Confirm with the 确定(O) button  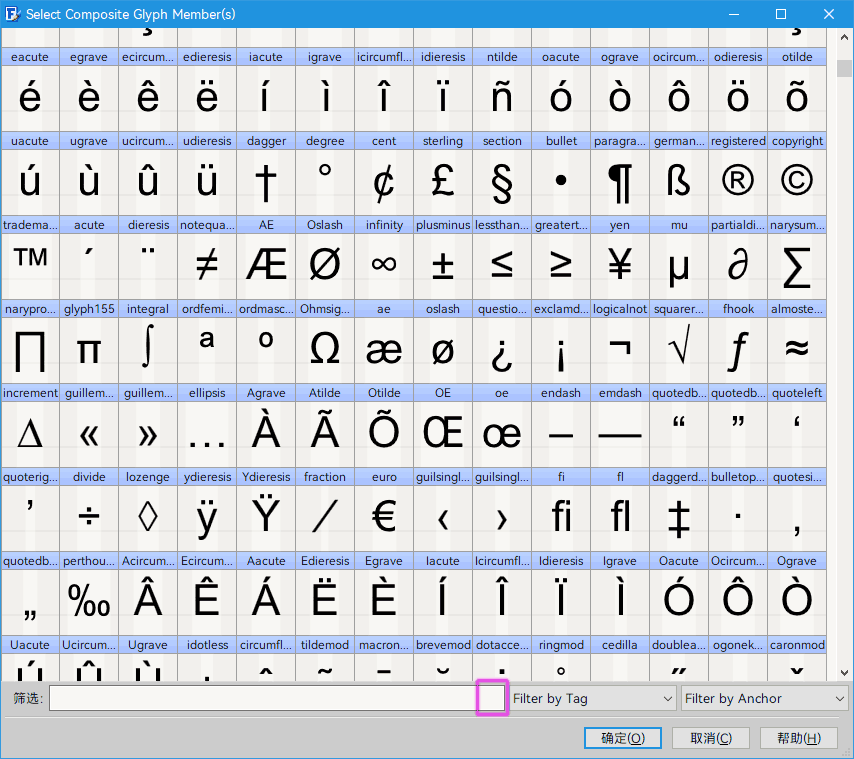coord(623,738)
